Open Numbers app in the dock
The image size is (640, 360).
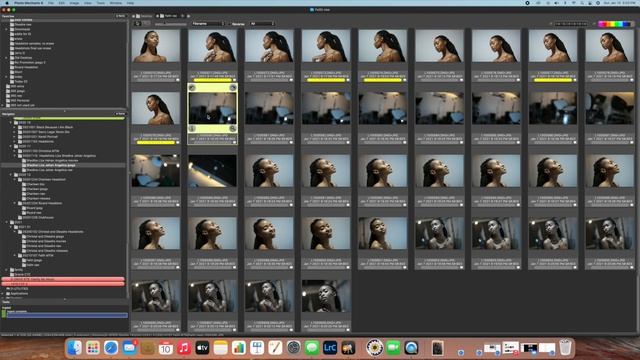coord(239,348)
